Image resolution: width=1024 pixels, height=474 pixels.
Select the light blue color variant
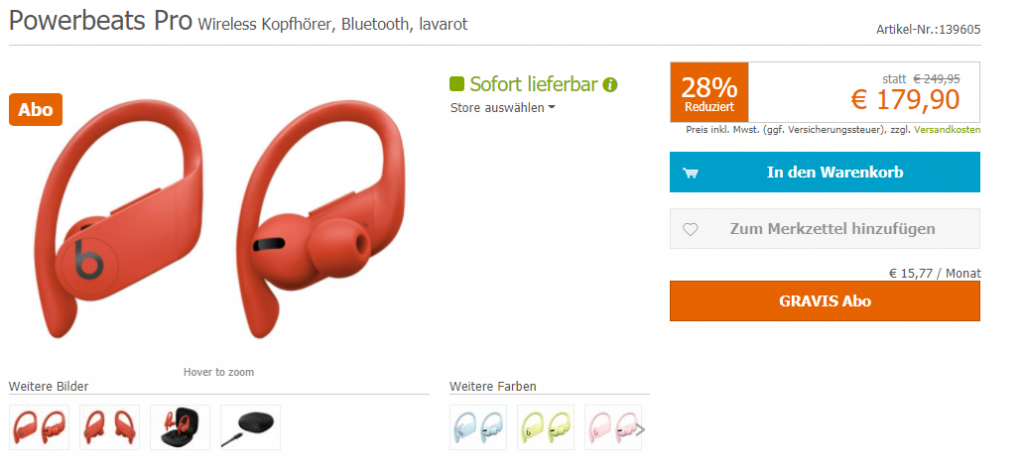tap(478, 427)
